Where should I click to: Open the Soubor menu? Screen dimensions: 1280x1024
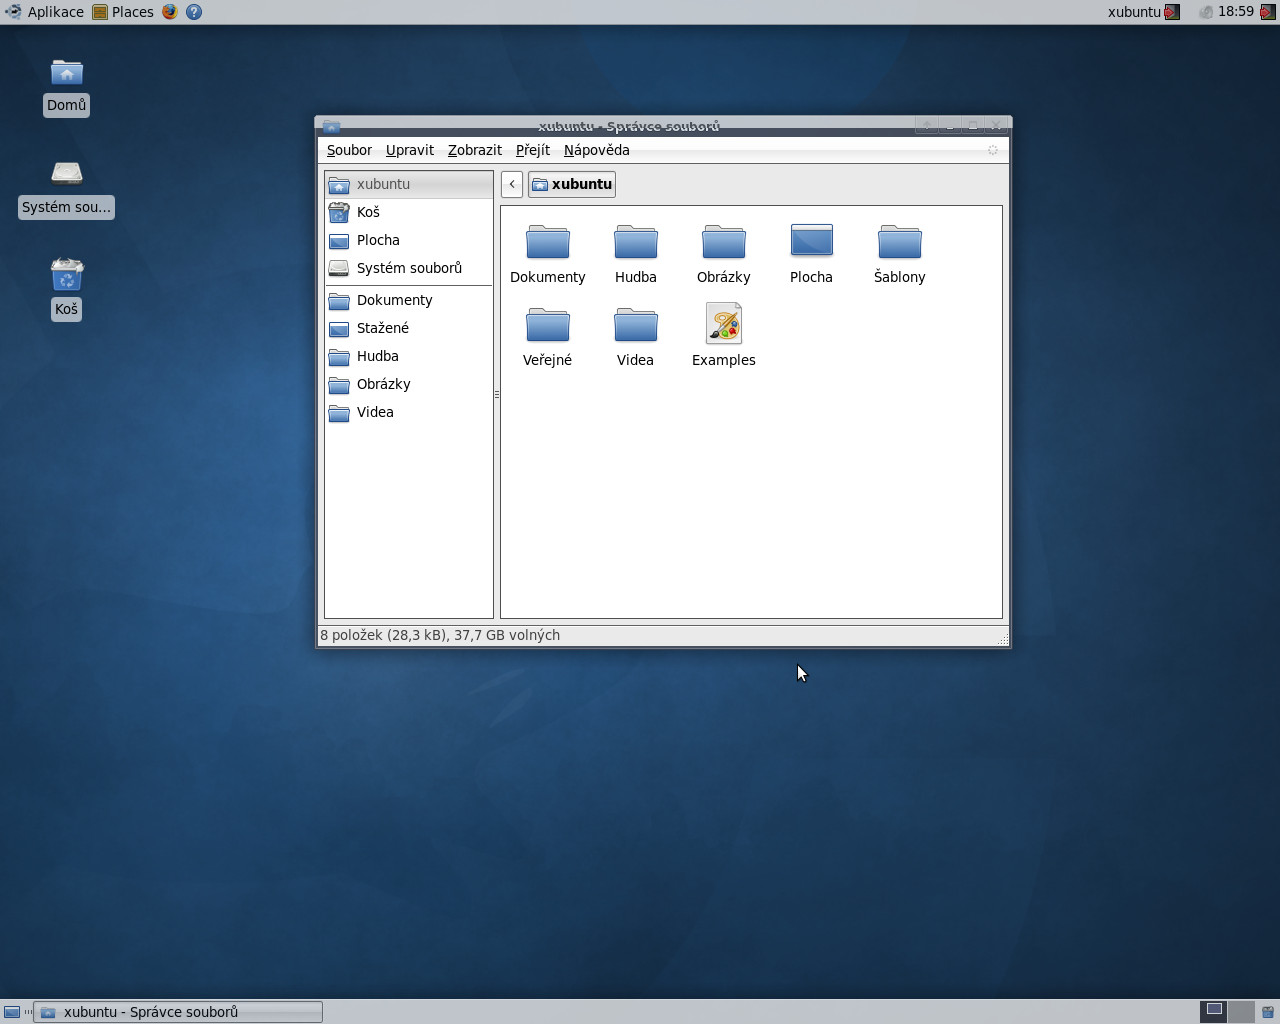[349, 150]
